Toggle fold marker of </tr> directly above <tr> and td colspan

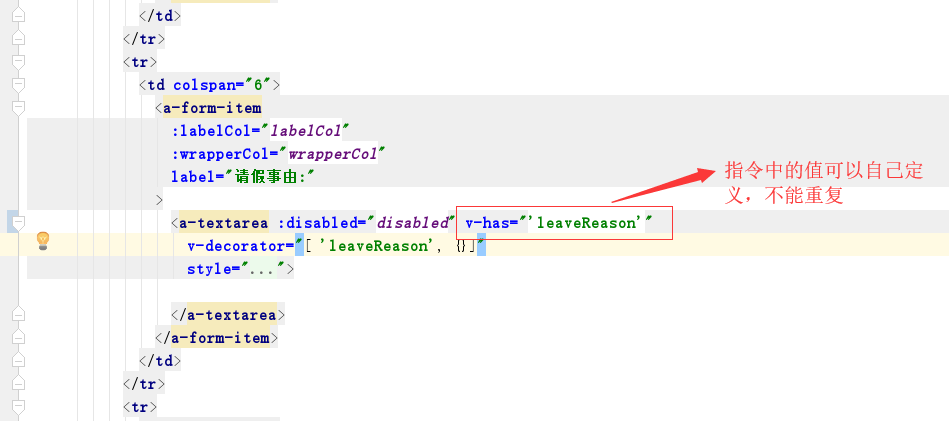18,39
